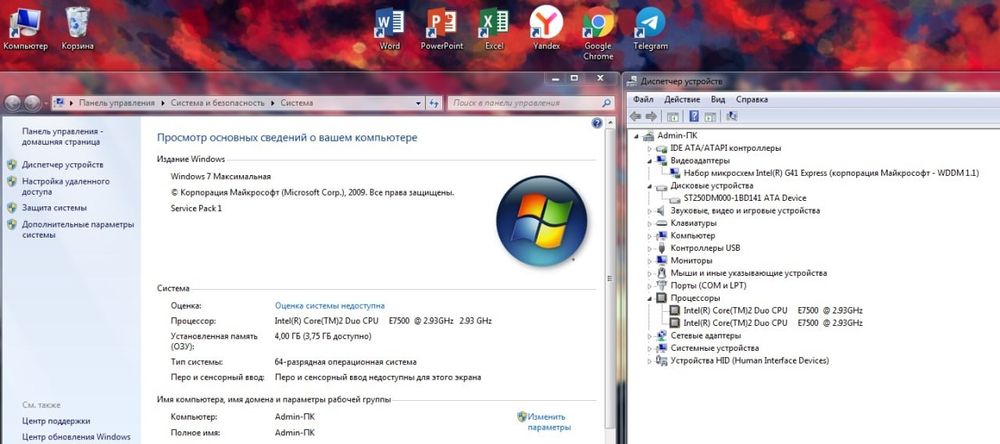
Task: Click the magnifier icon in the search box
Action: point(606,103)
